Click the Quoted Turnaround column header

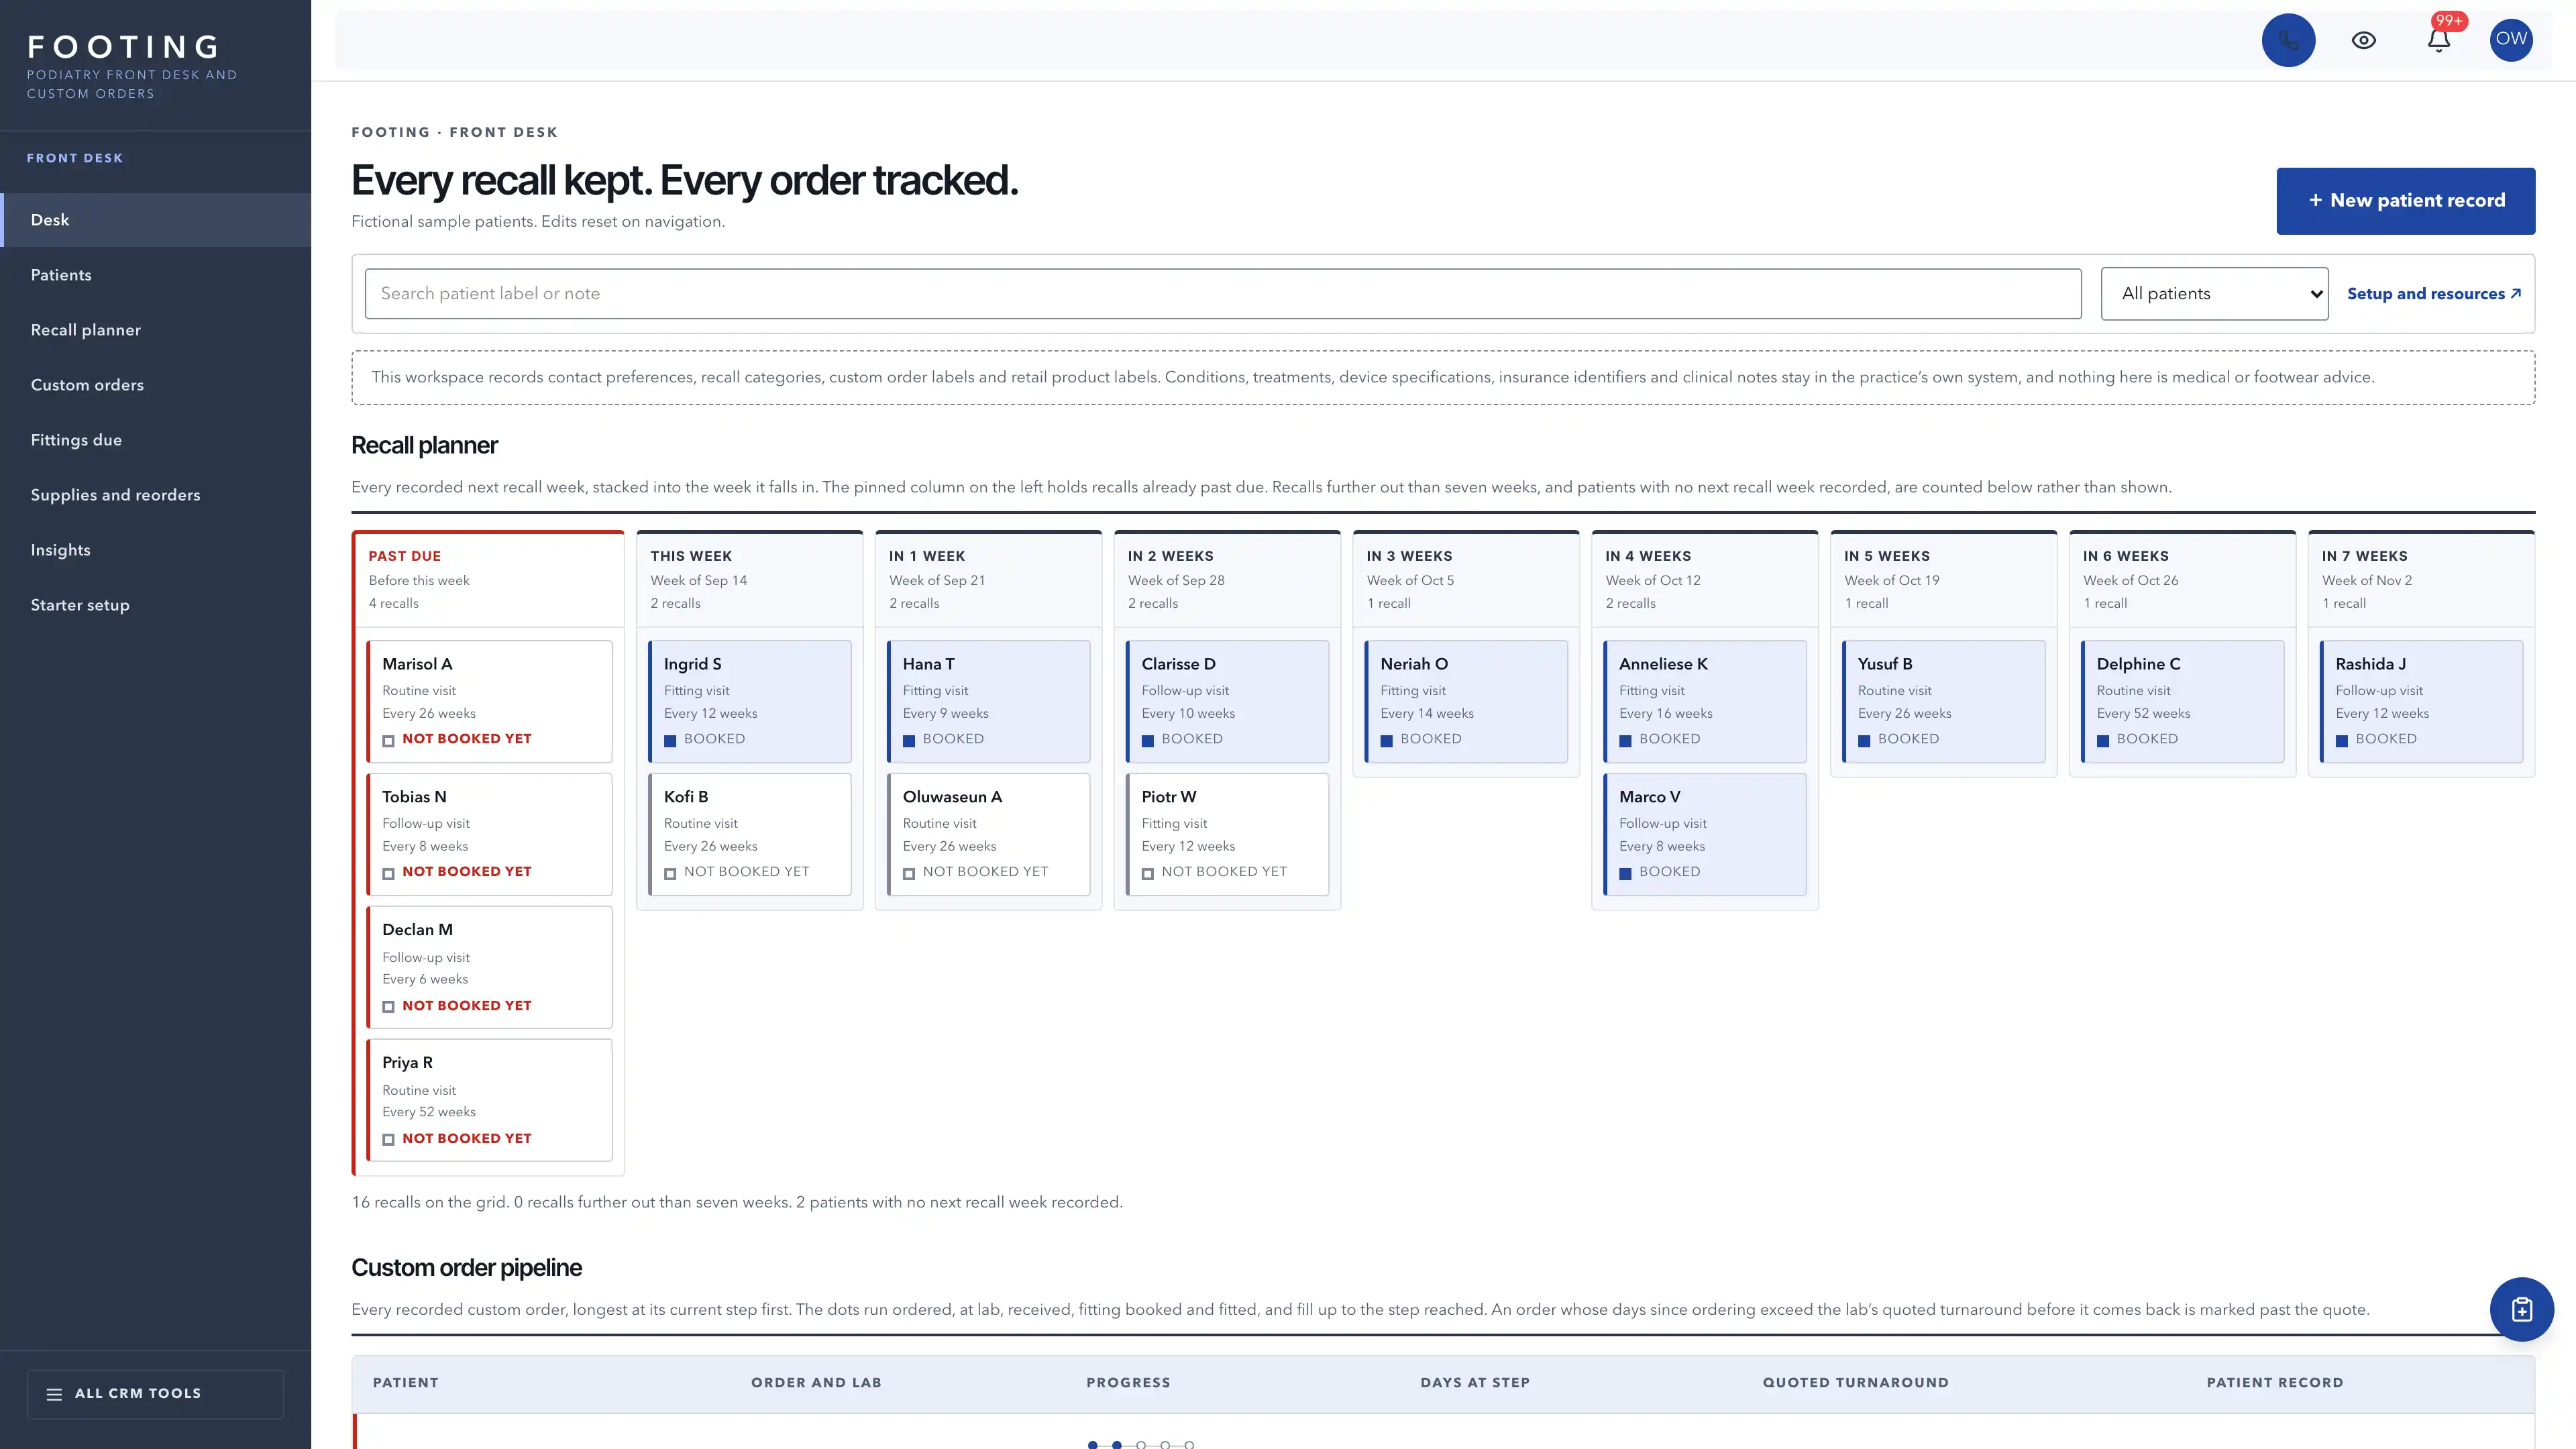pyautogui.click(x=1855, y=1383)
